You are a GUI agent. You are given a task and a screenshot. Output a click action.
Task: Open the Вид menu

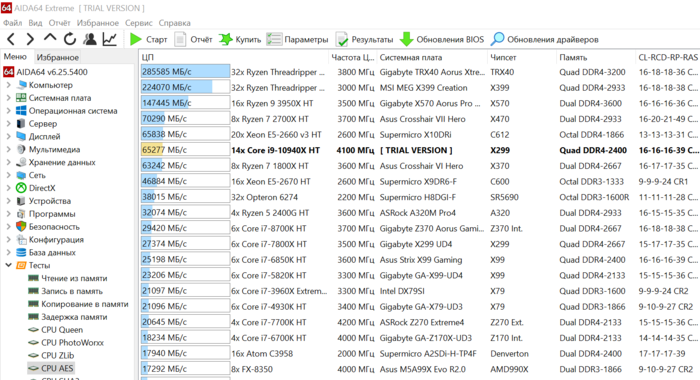point(35,23)
